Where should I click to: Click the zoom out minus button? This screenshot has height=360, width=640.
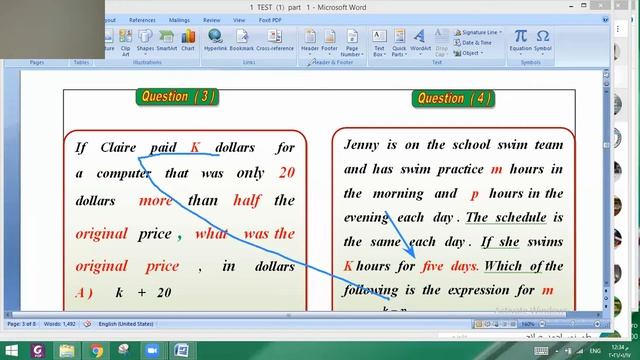pyautogui.click(x=542, y=324)
